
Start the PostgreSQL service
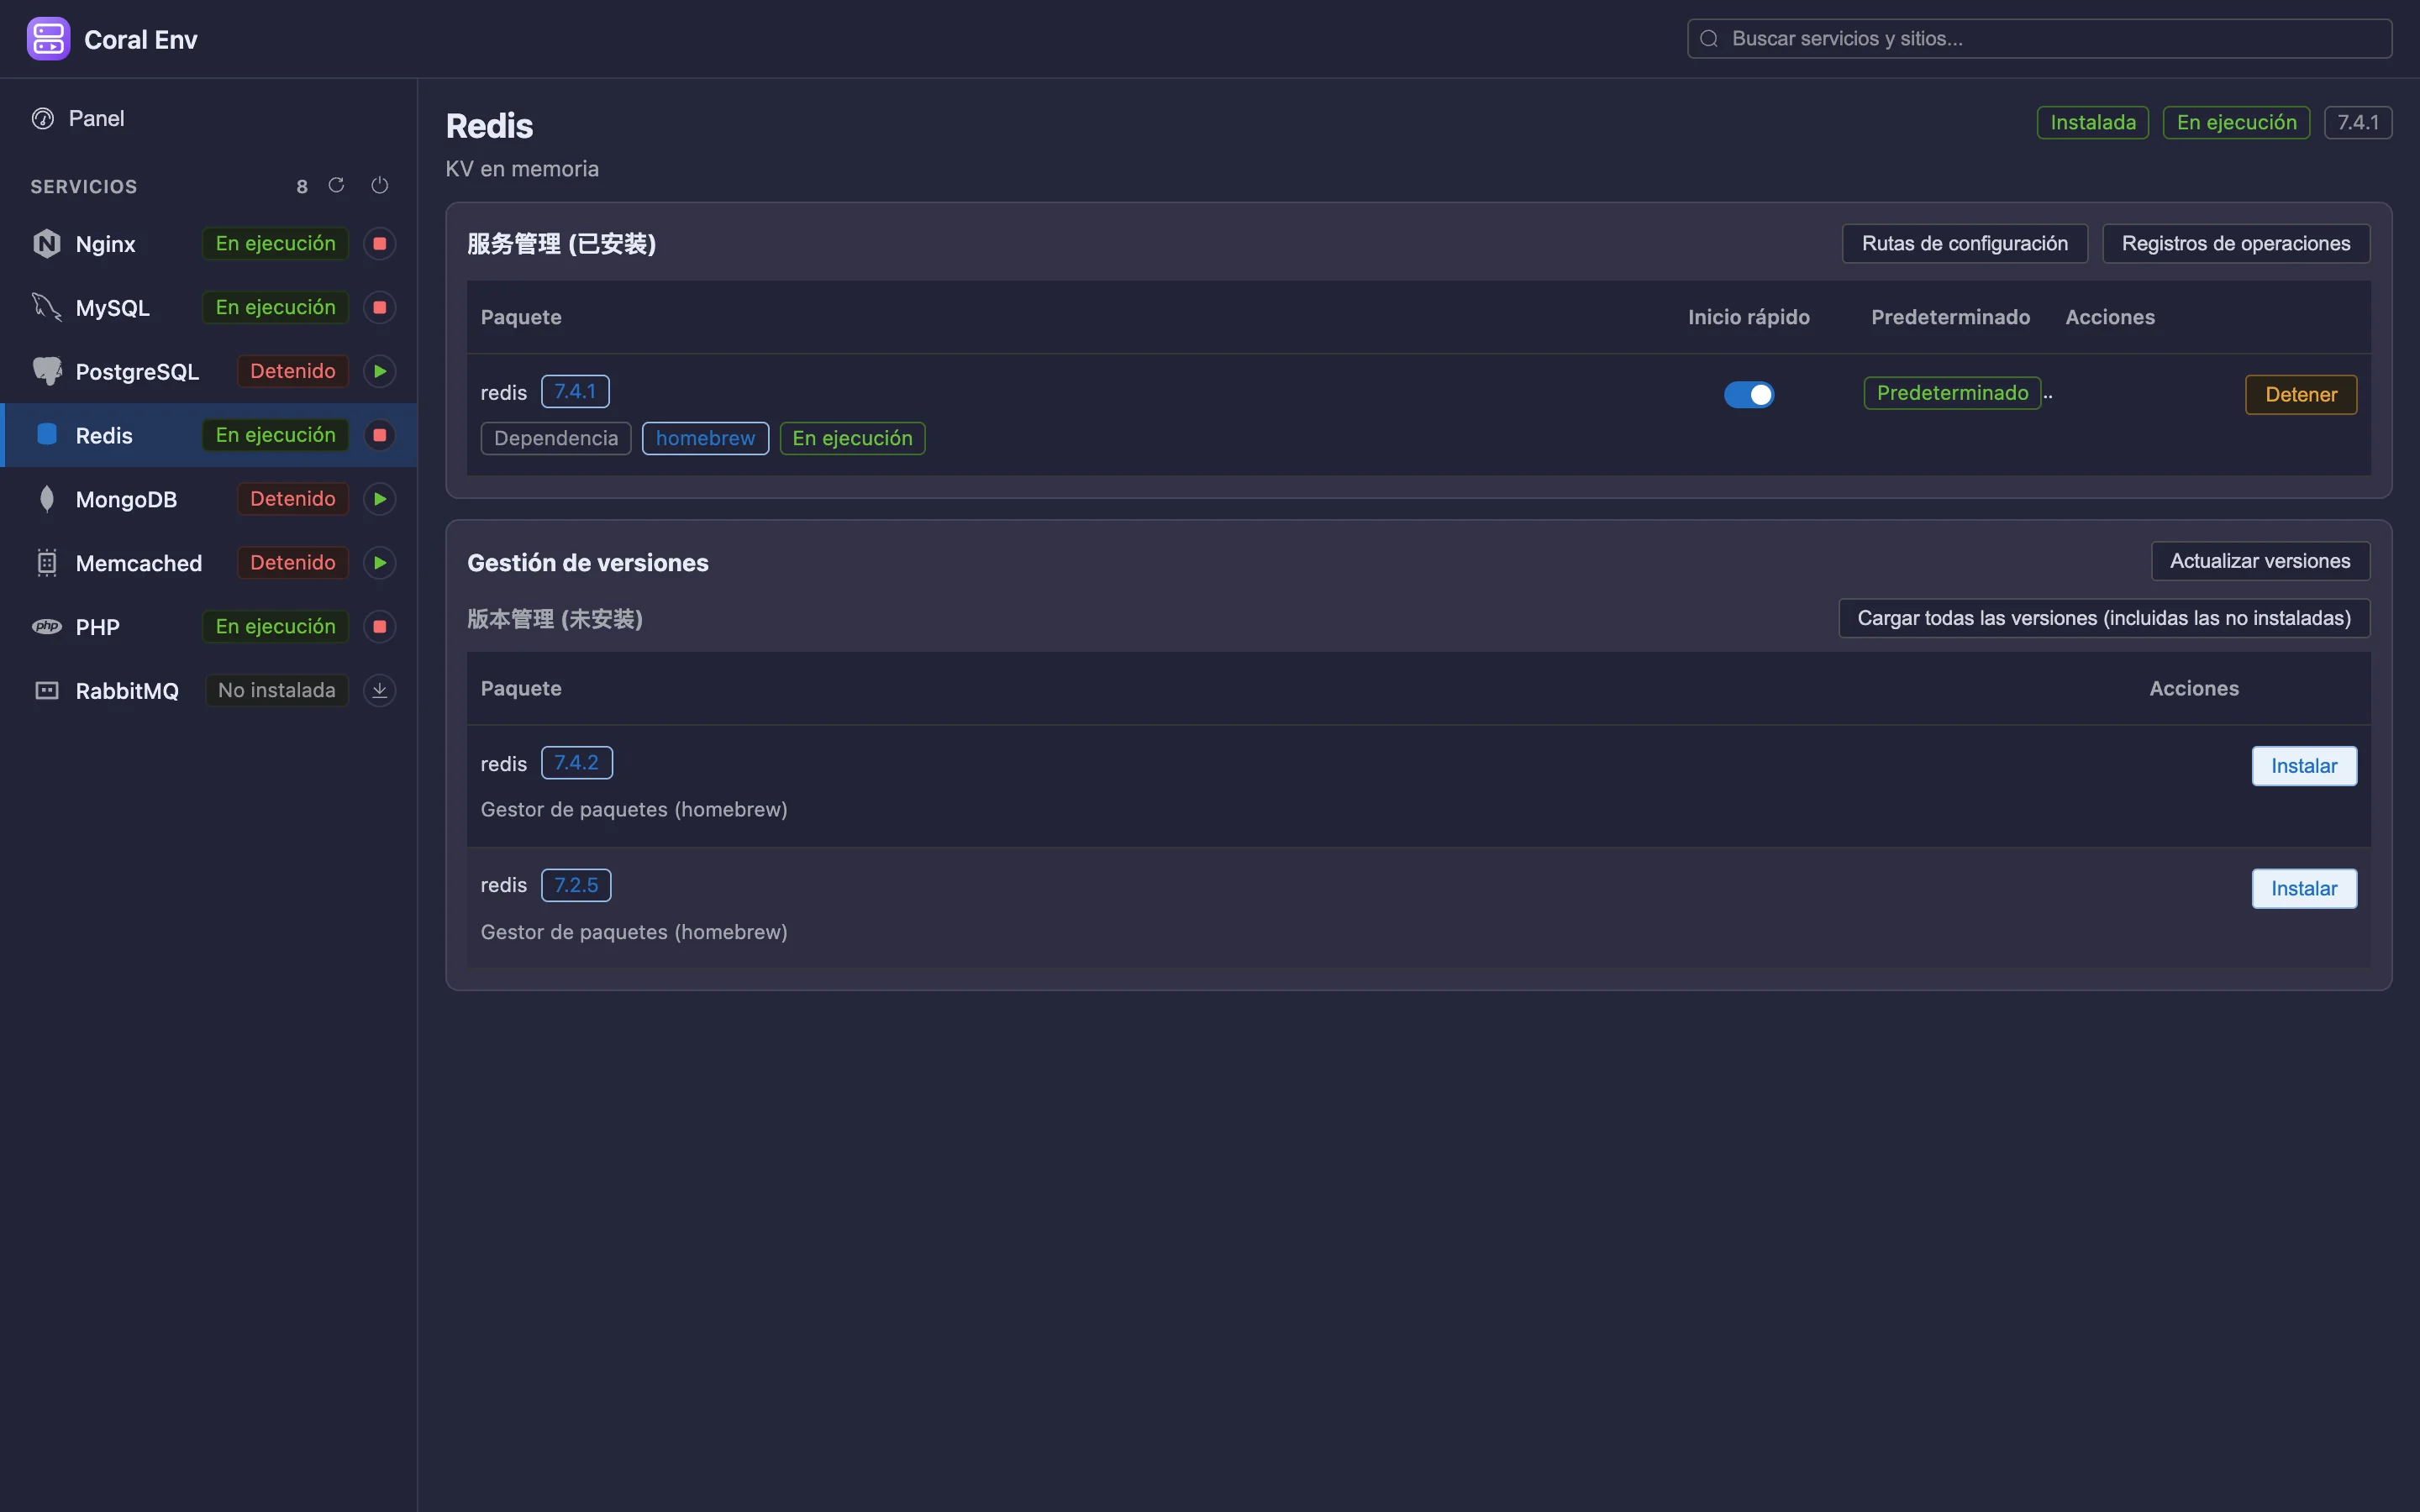click(x=379, y=371)
